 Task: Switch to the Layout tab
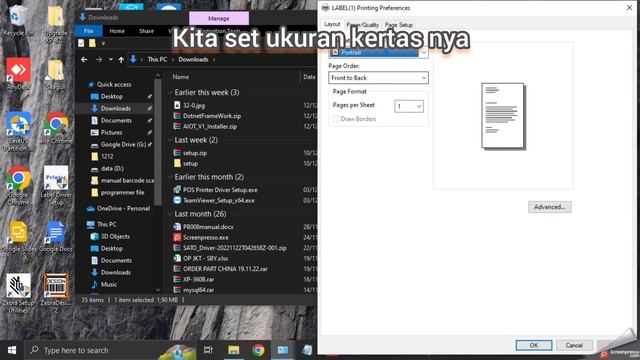332,24
